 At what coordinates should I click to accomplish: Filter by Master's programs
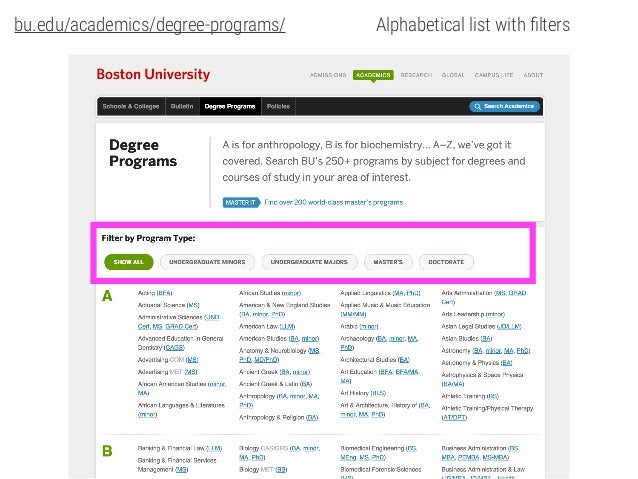point(388,262)
